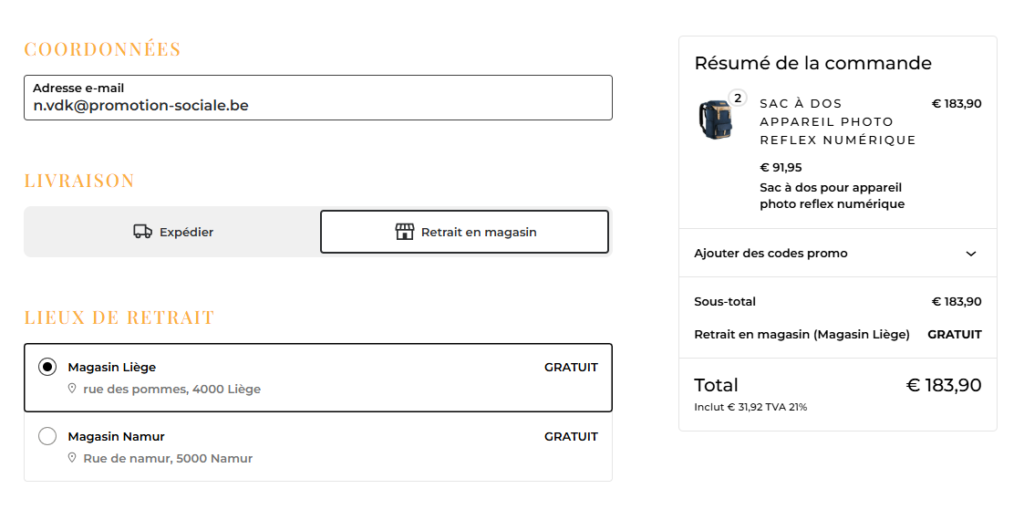This screenshot has height=520, width=1024.
Task: Click the delivery truck icon
Action: [142, 232]
